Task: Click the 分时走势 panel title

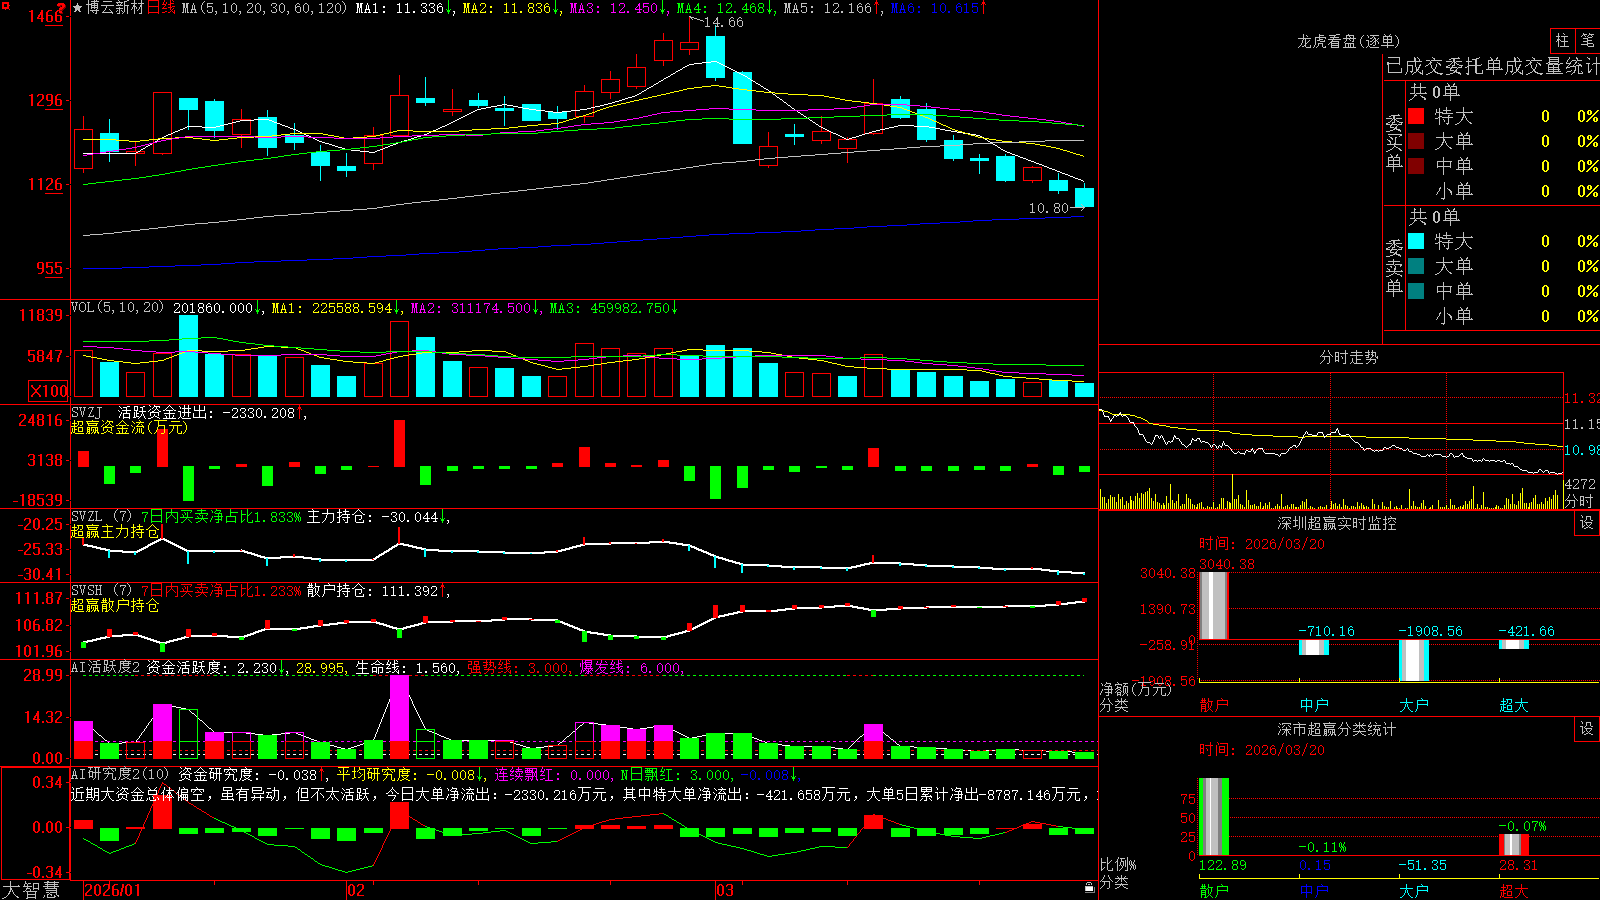Action: [x=1348, y=357]
